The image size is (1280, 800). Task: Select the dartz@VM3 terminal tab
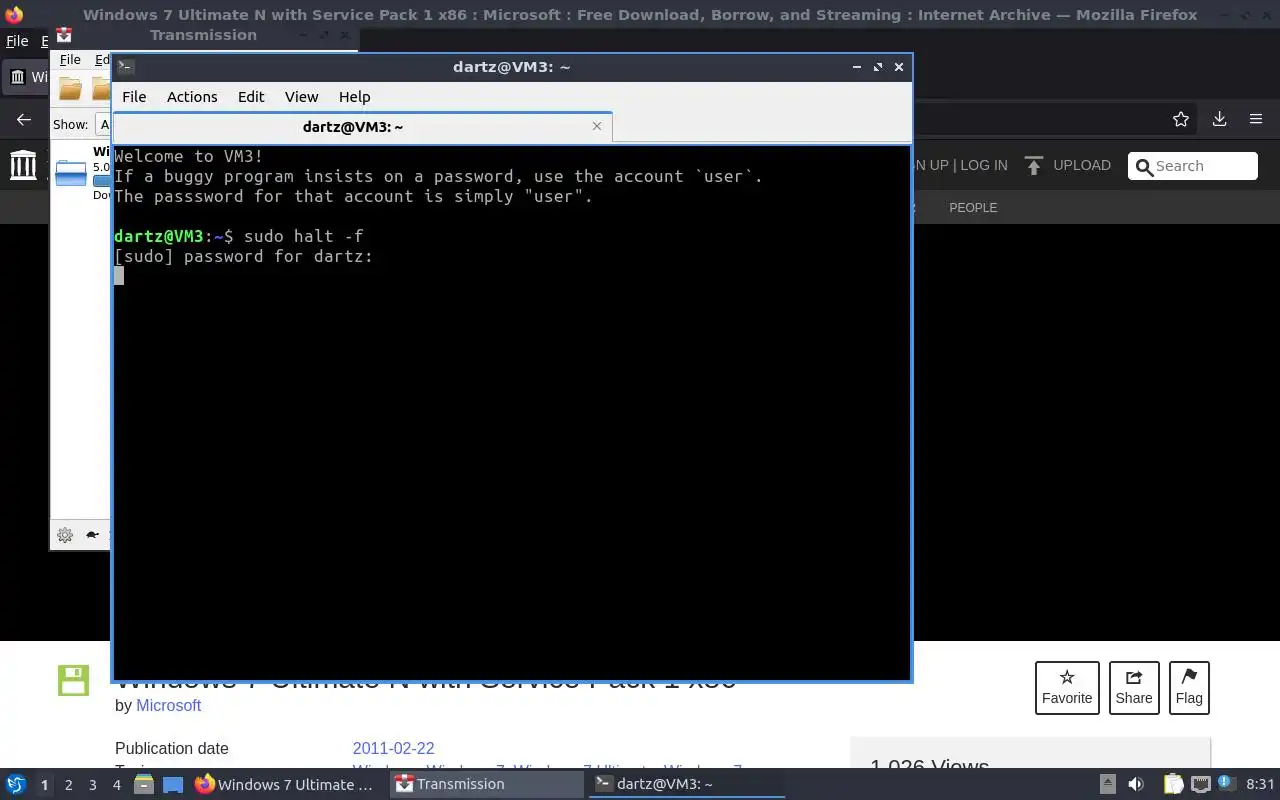353,127
